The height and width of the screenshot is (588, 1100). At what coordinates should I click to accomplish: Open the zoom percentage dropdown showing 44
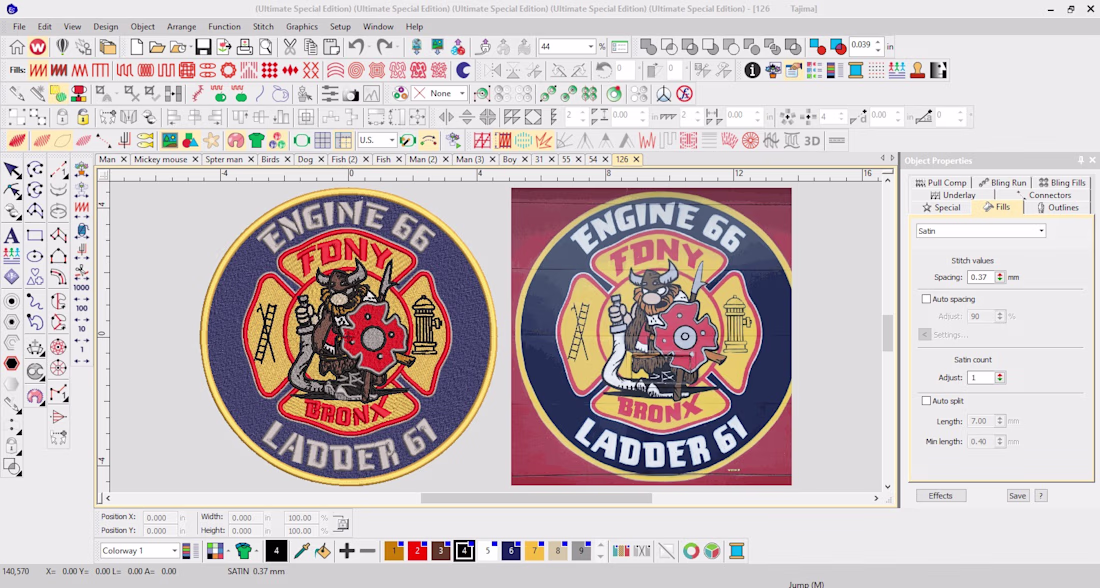click(x=591, y=47)
